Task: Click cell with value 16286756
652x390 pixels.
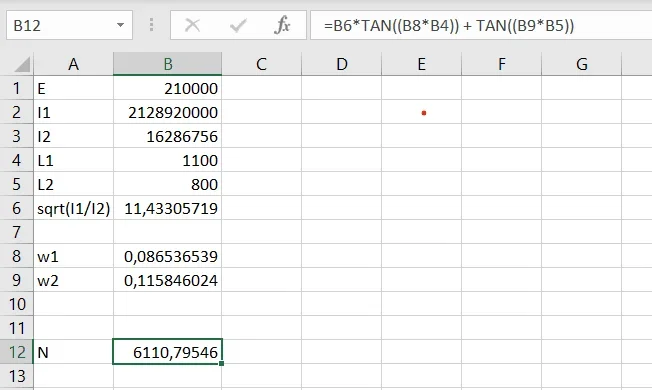Action: [168, 136]
